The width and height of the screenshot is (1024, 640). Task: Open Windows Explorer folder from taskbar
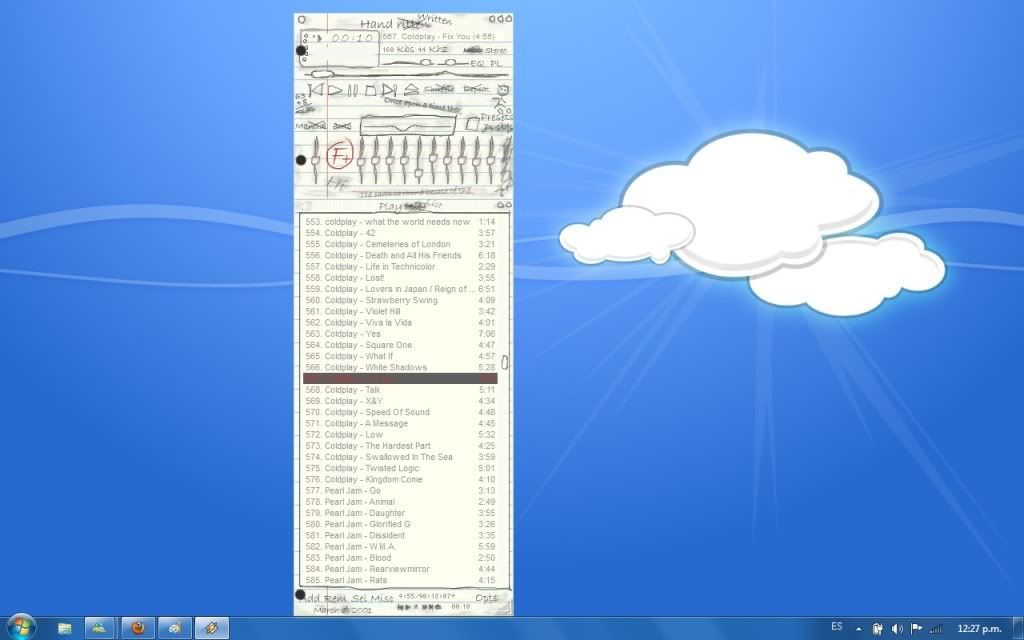[x=65, y=628]
